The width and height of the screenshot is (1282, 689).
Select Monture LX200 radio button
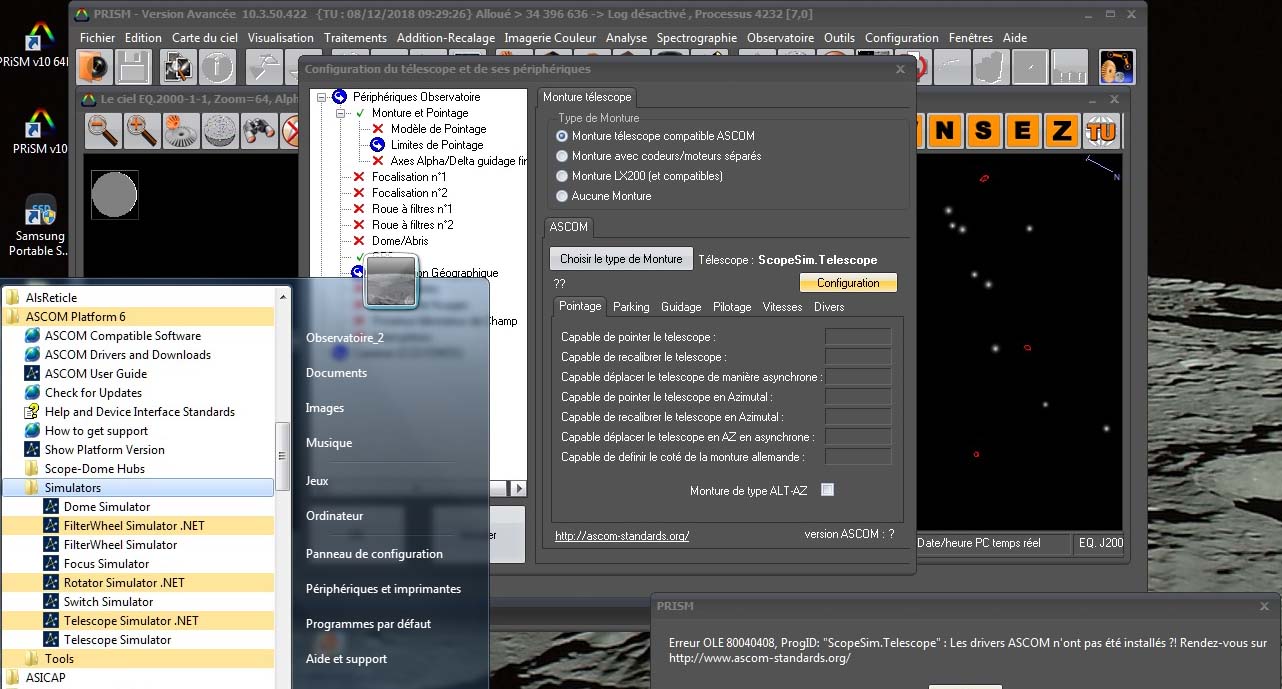pyautogui.click(x=562, y=176)
